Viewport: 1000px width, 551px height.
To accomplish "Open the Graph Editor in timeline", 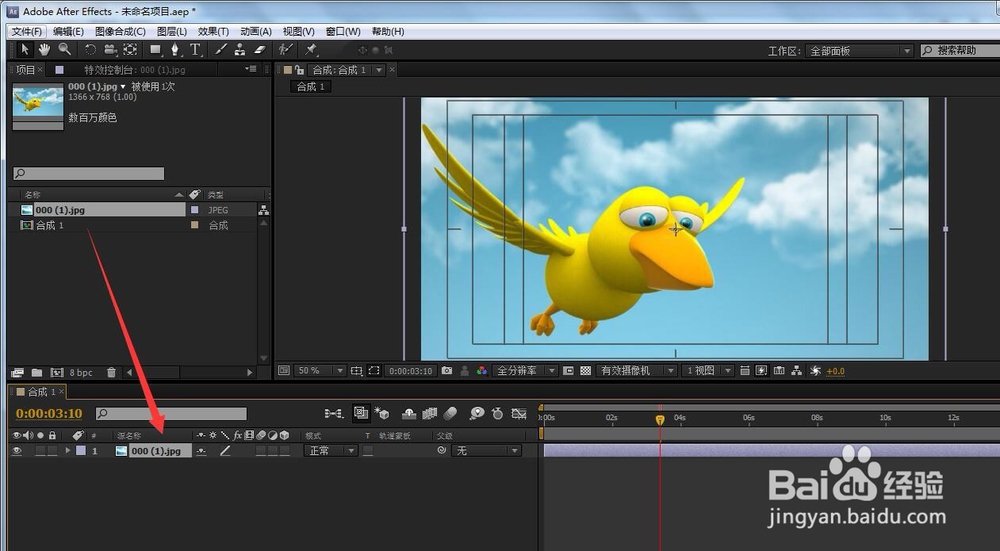I will 518,414.
